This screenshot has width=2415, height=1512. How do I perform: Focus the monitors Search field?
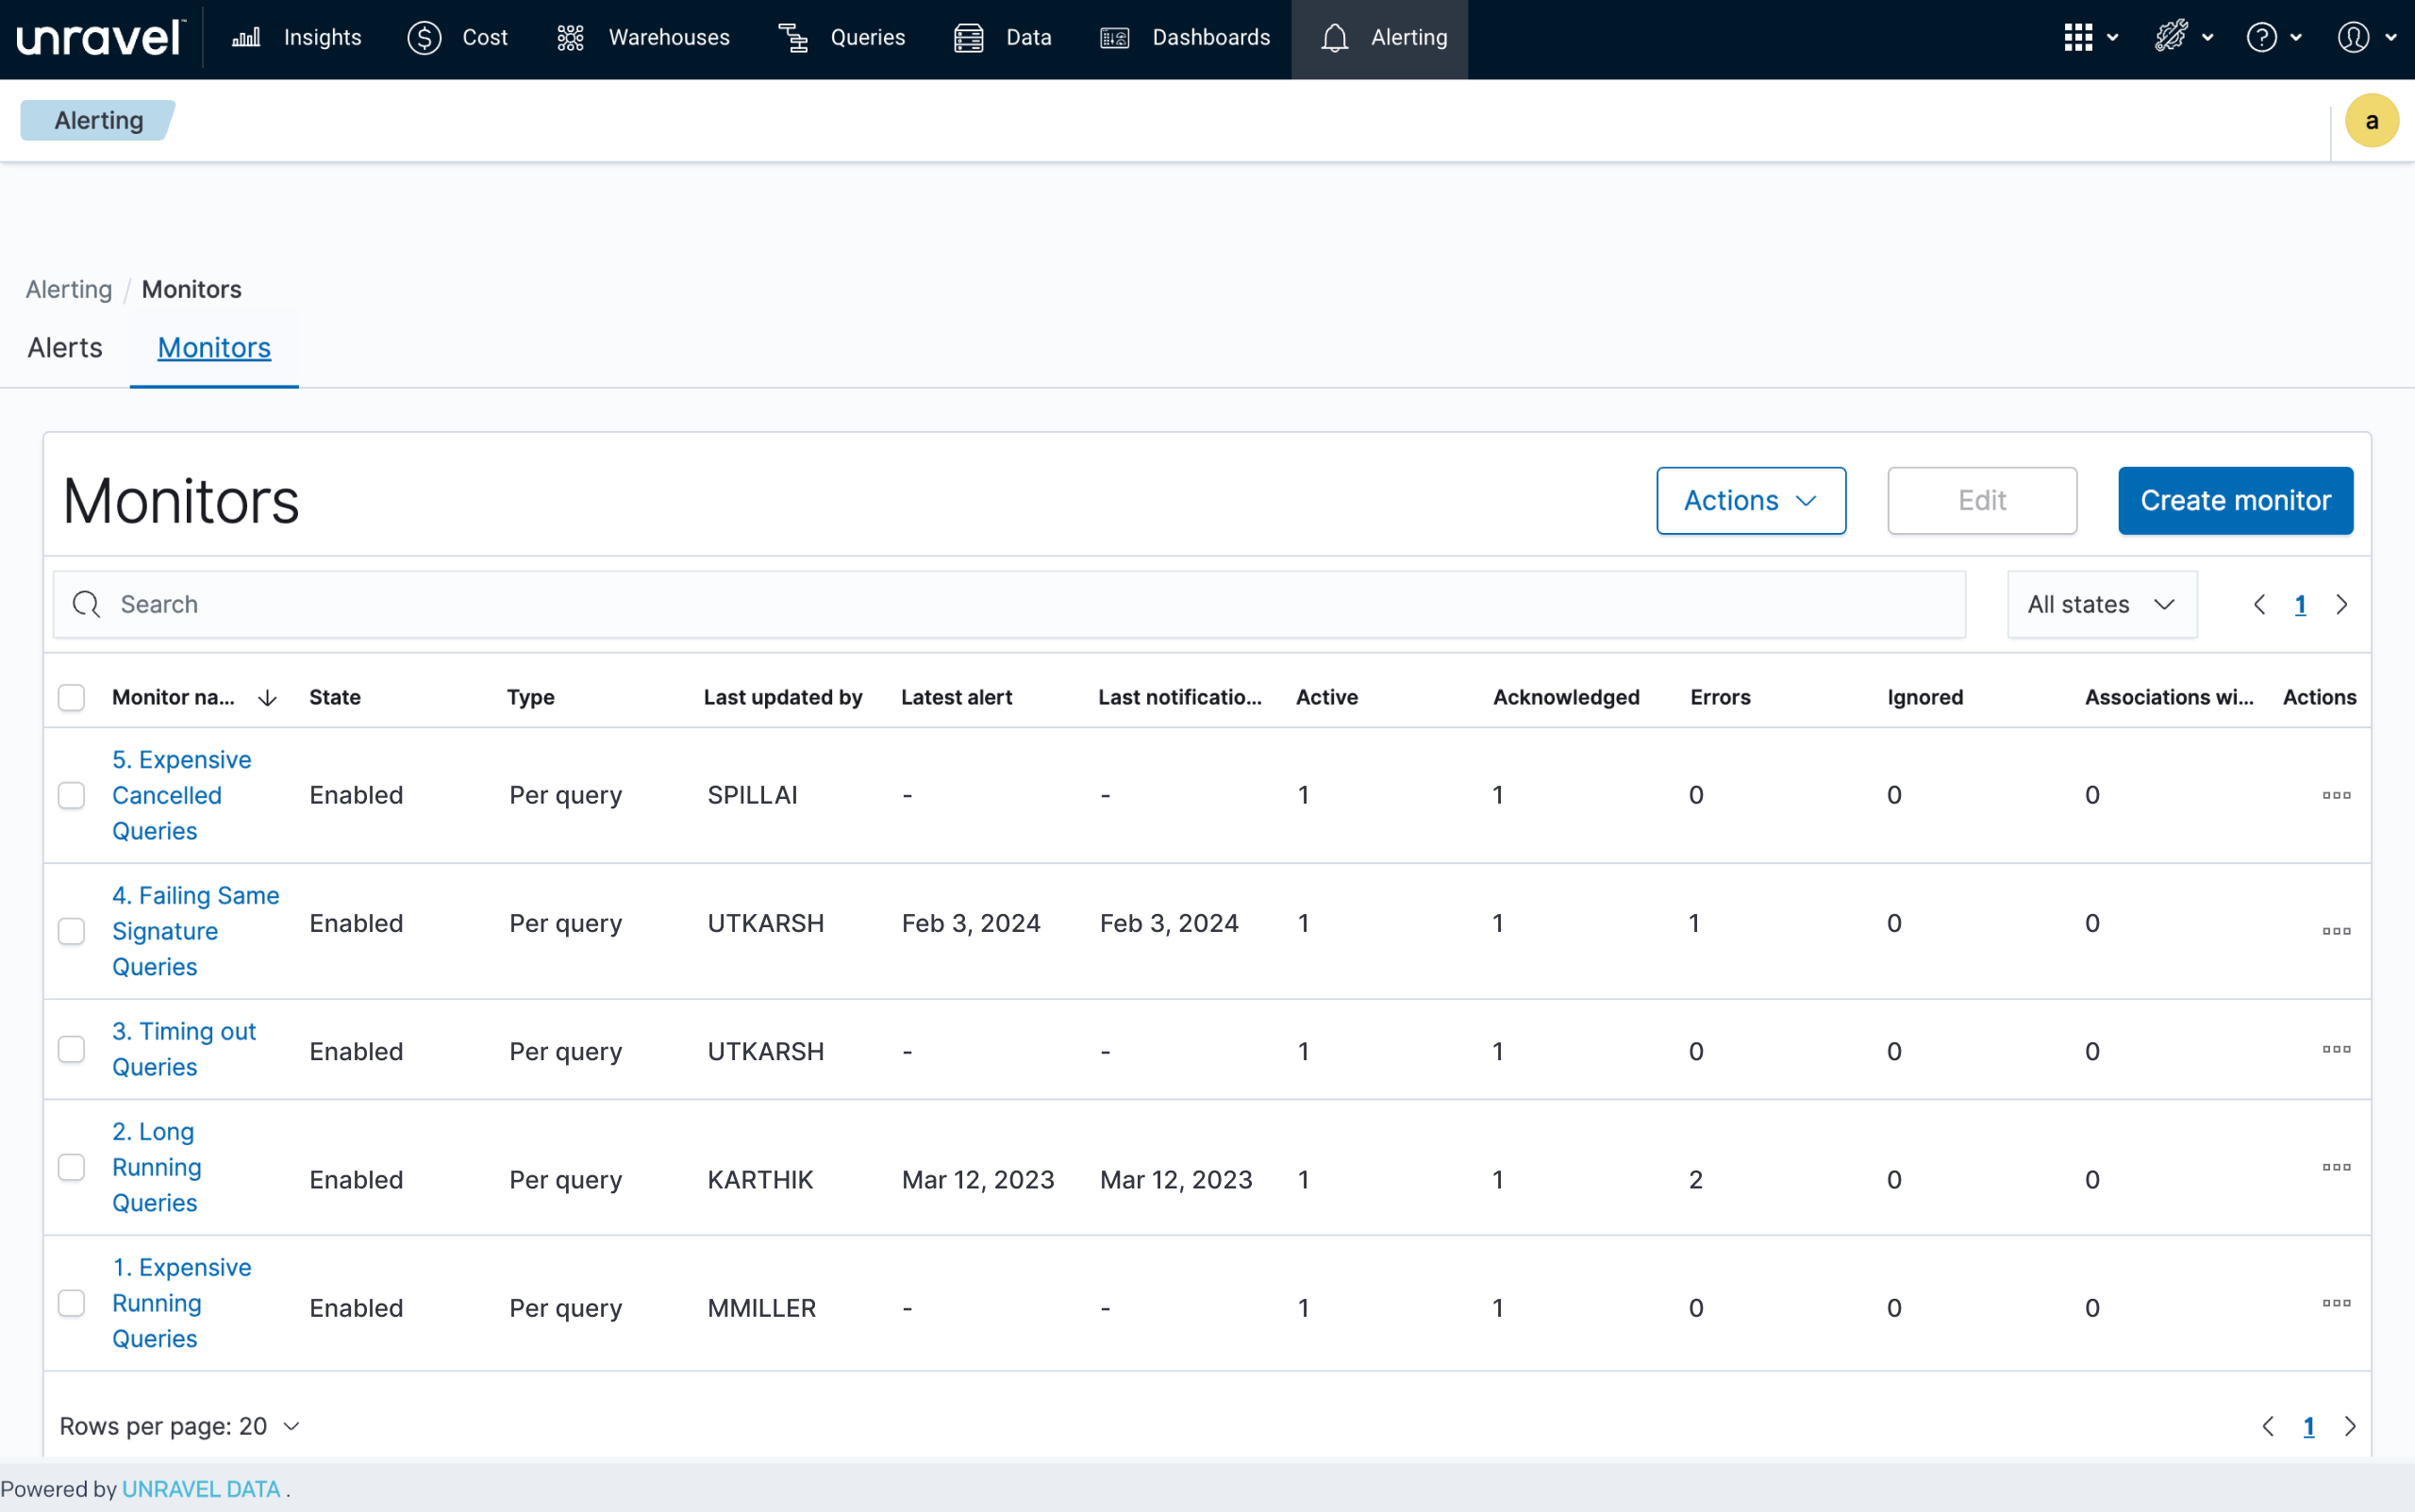point(1010,604)
